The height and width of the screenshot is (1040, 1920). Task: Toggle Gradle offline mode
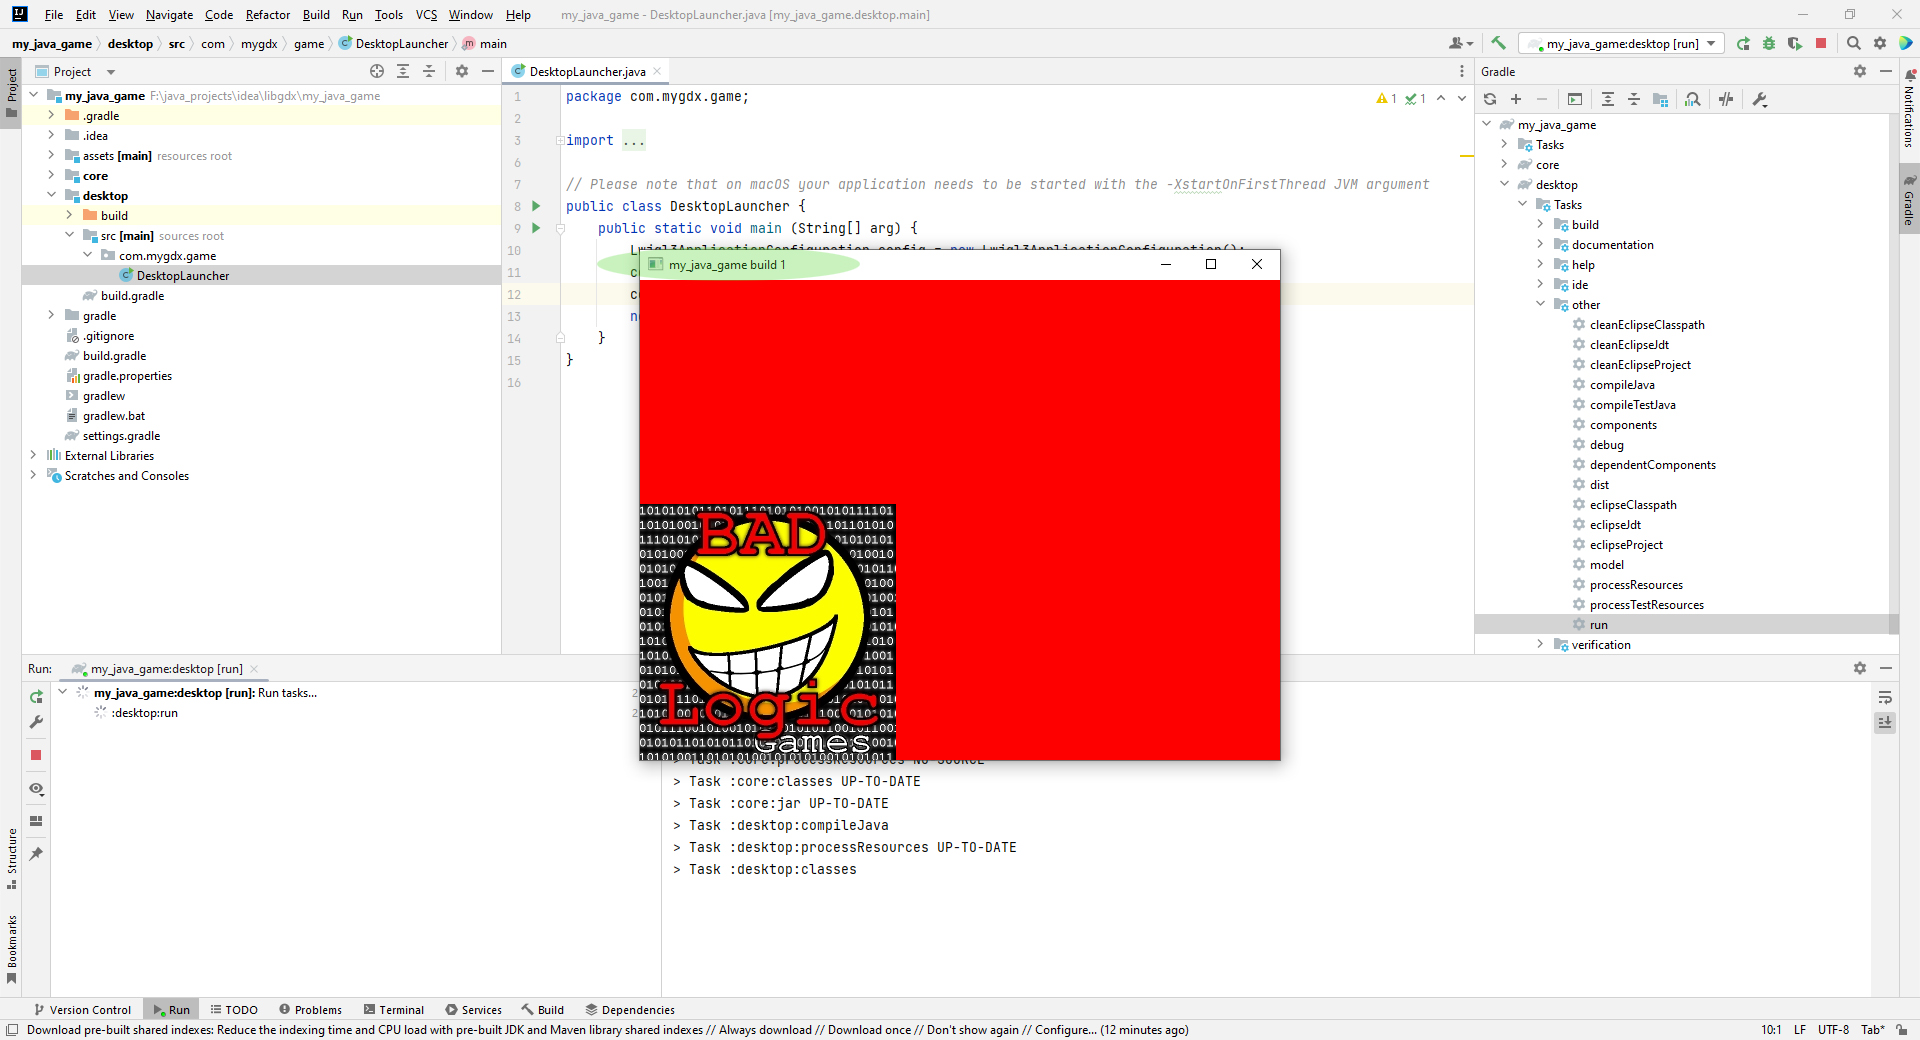(x=1726, y=99)
